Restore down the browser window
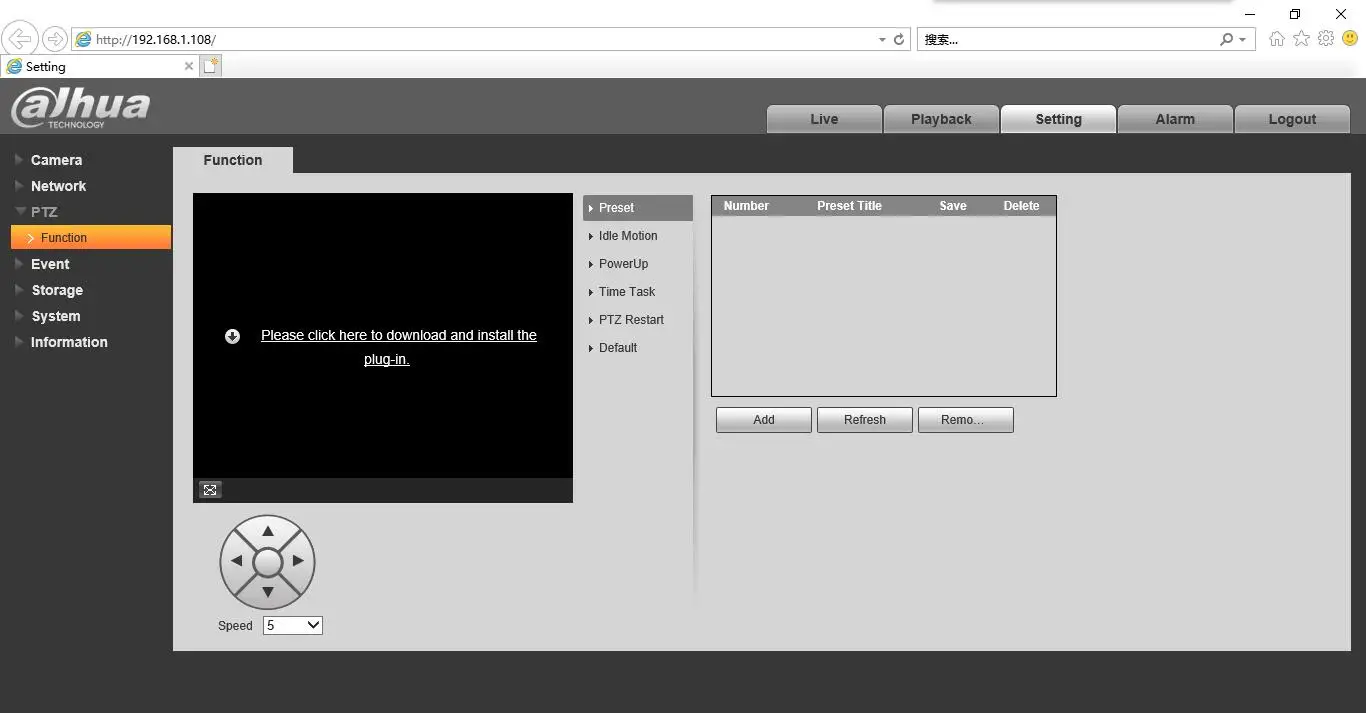This screenshot has width=1366, height=713. [x=1295, y=14]
